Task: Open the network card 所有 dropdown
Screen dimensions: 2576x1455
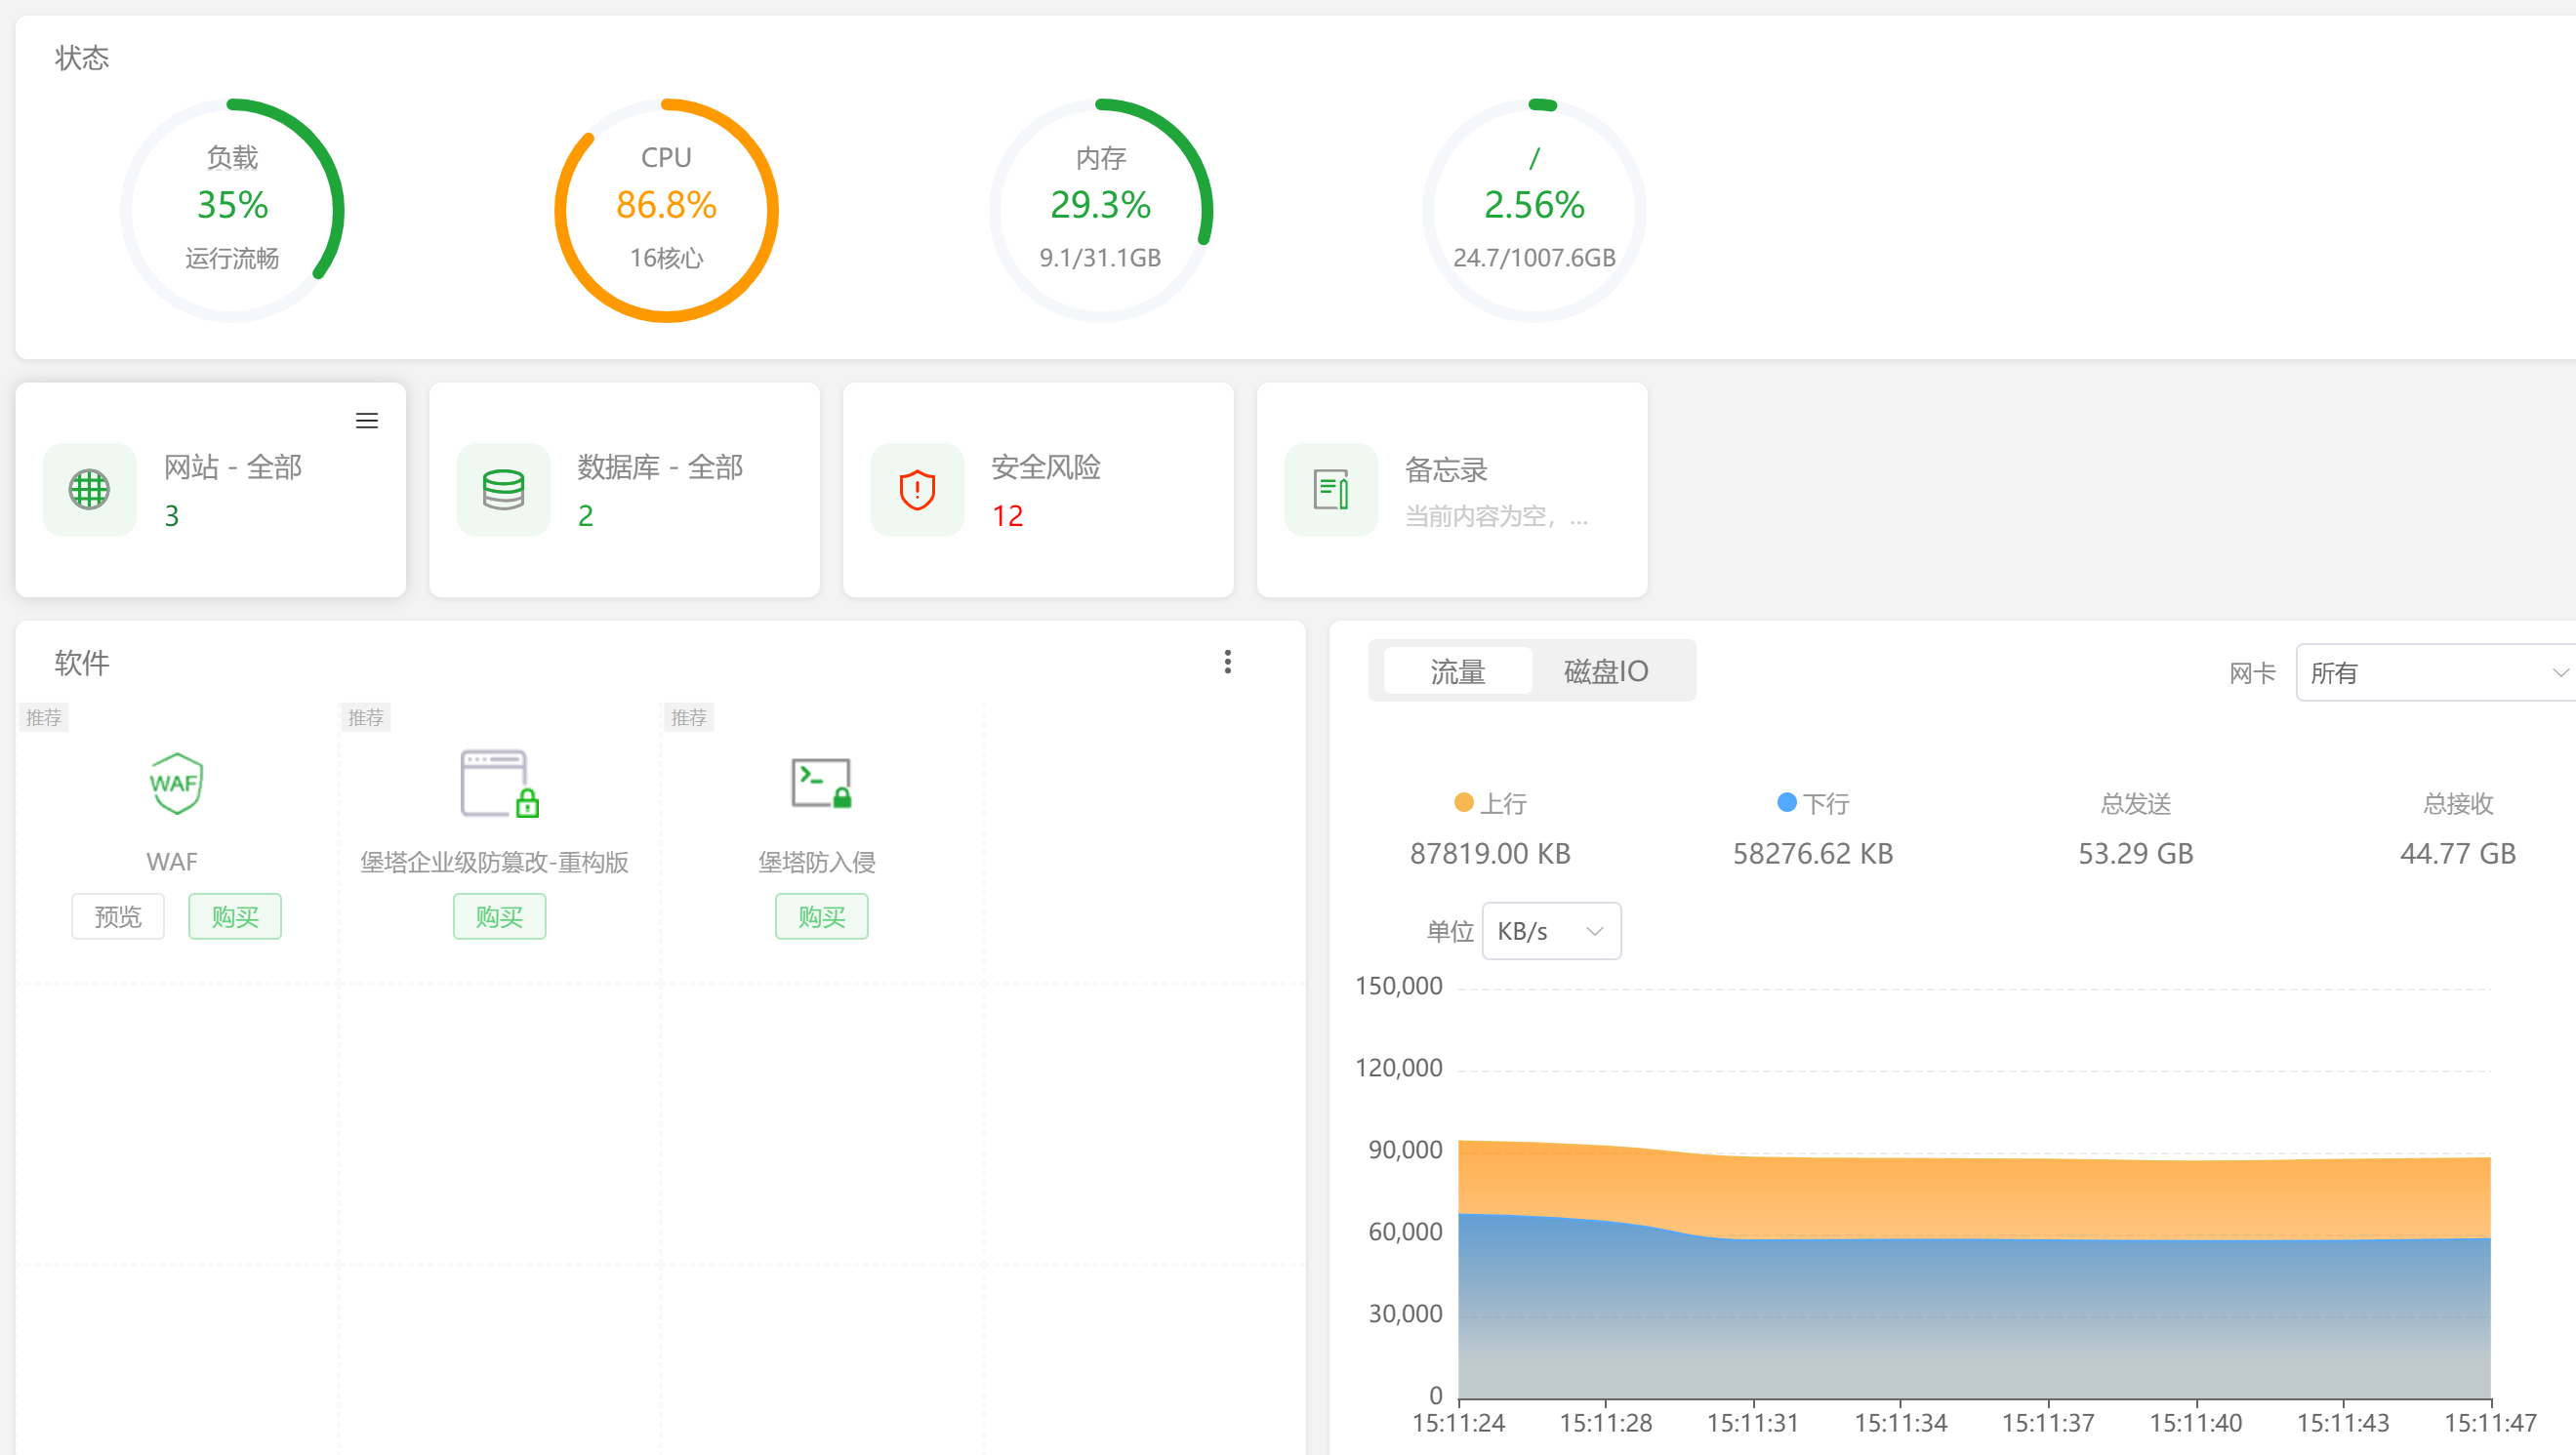Action: point(2436,673)
